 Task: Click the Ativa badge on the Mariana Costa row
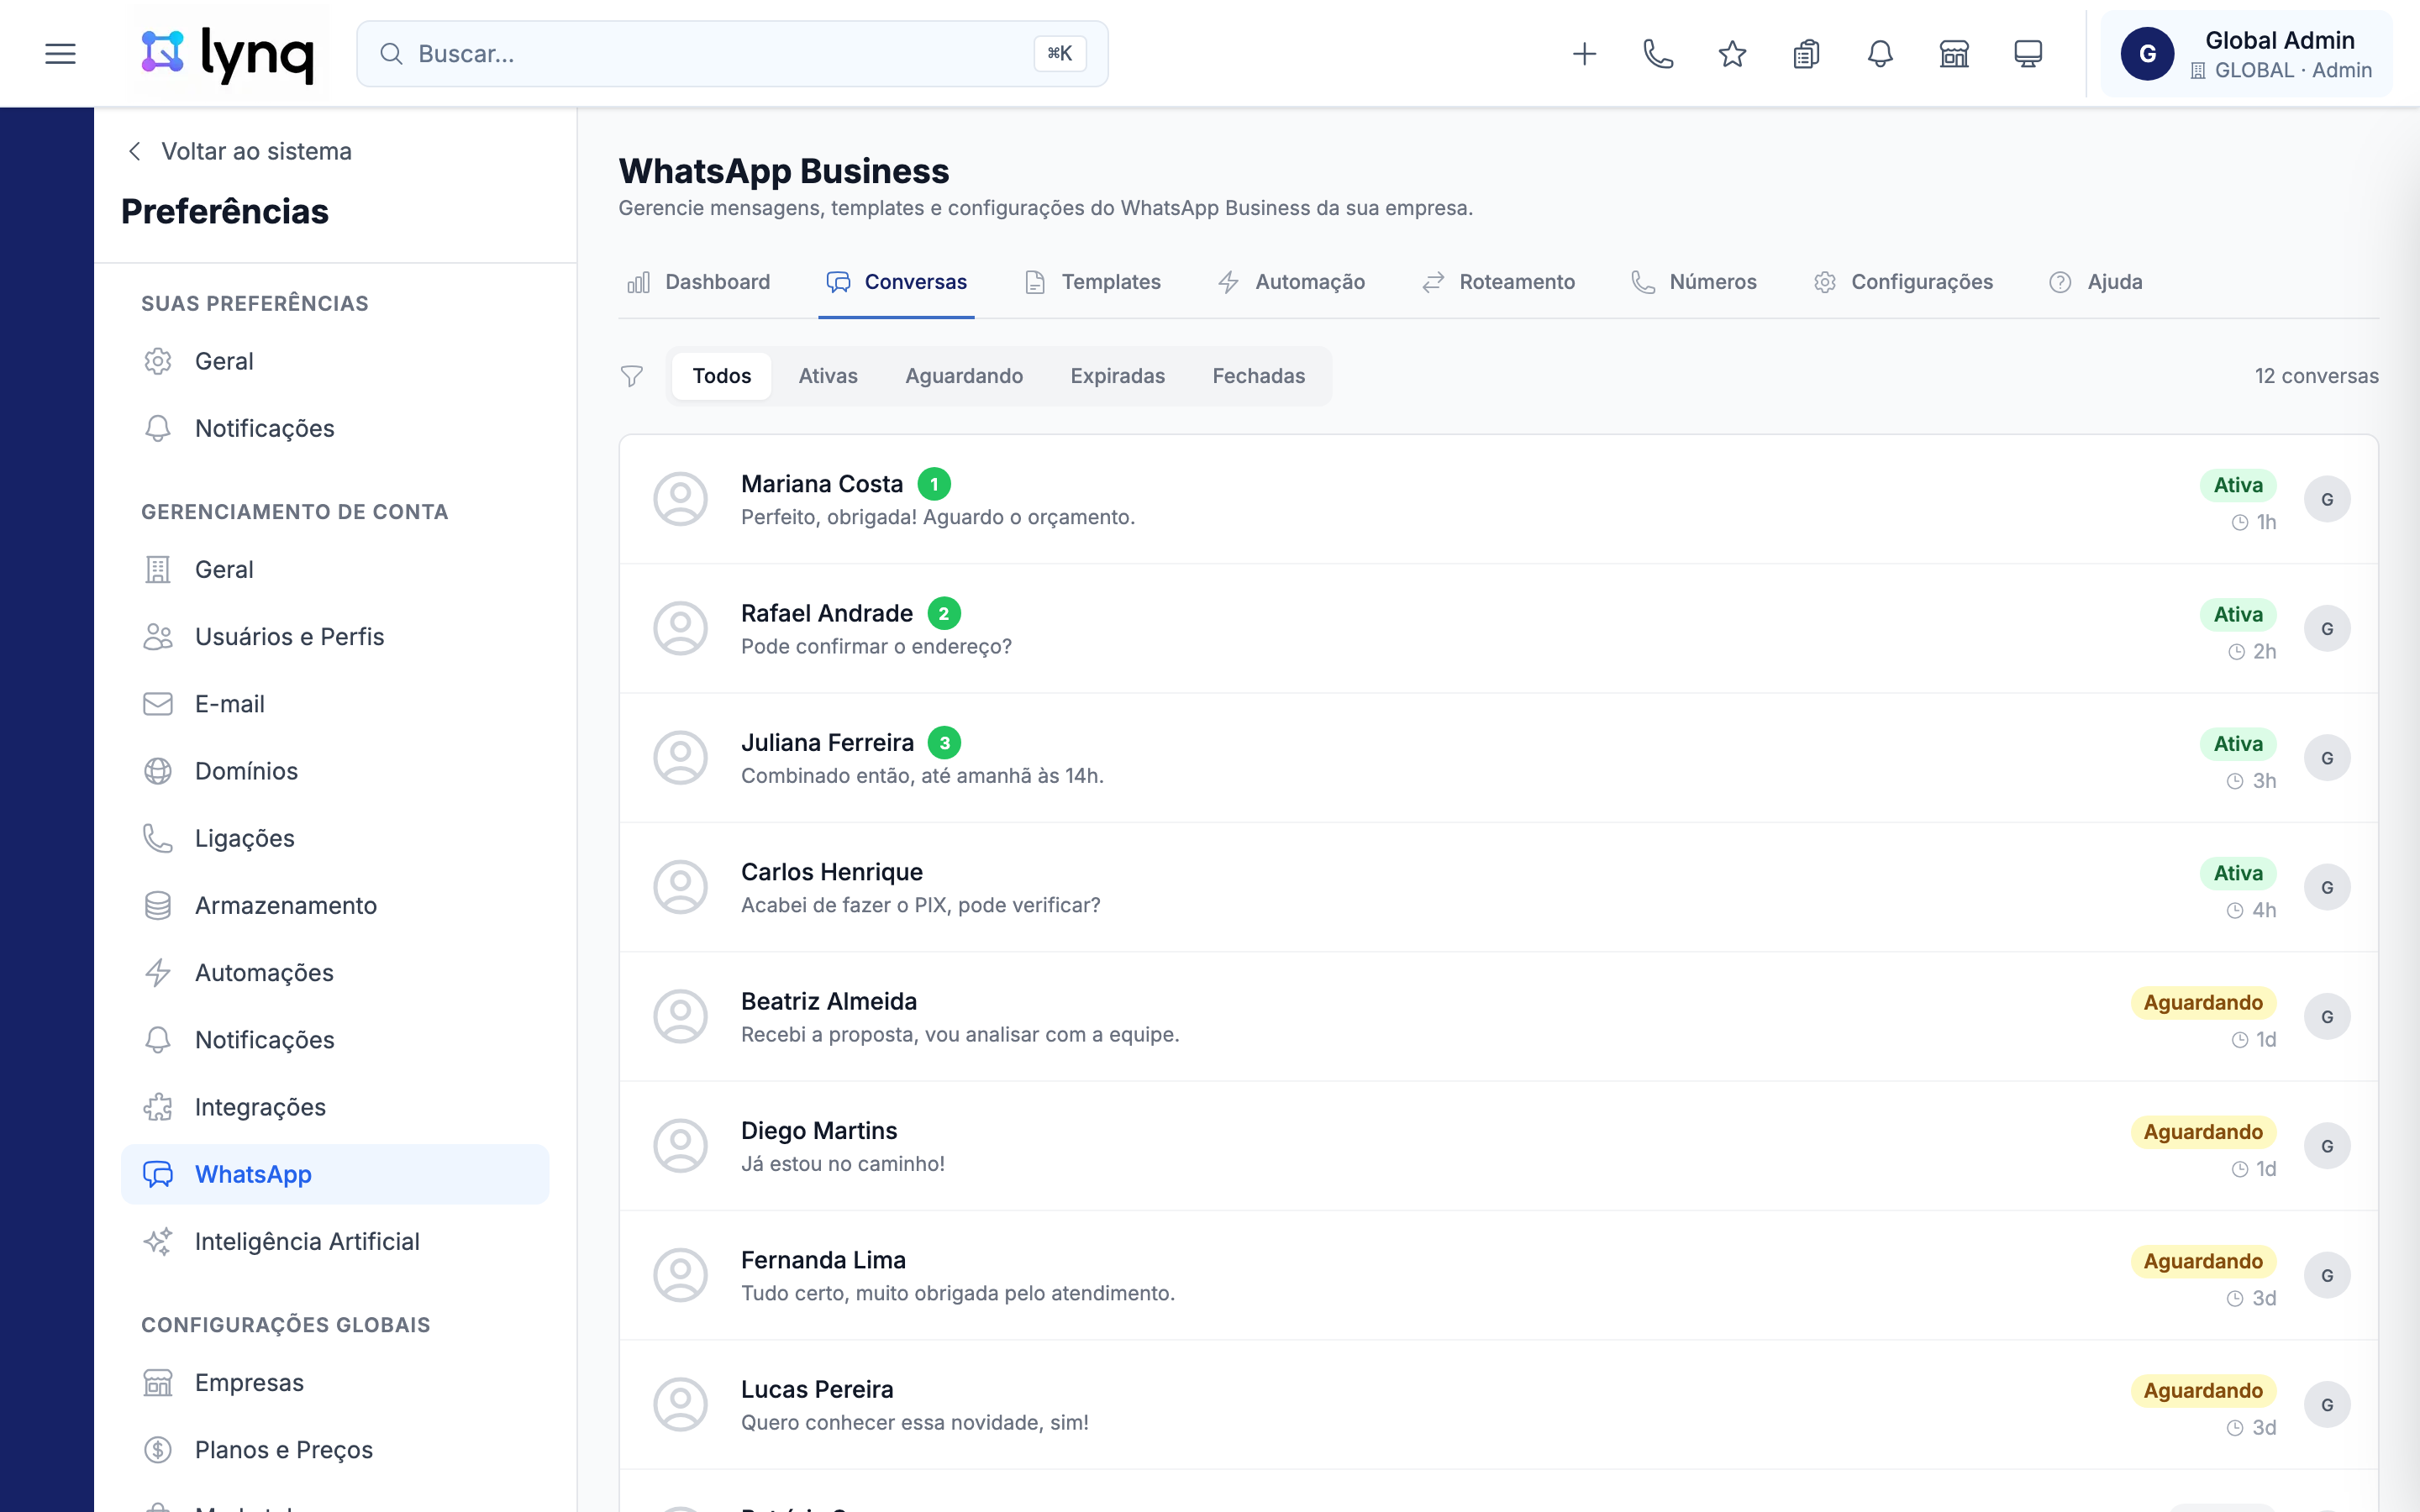[2238, 485]
